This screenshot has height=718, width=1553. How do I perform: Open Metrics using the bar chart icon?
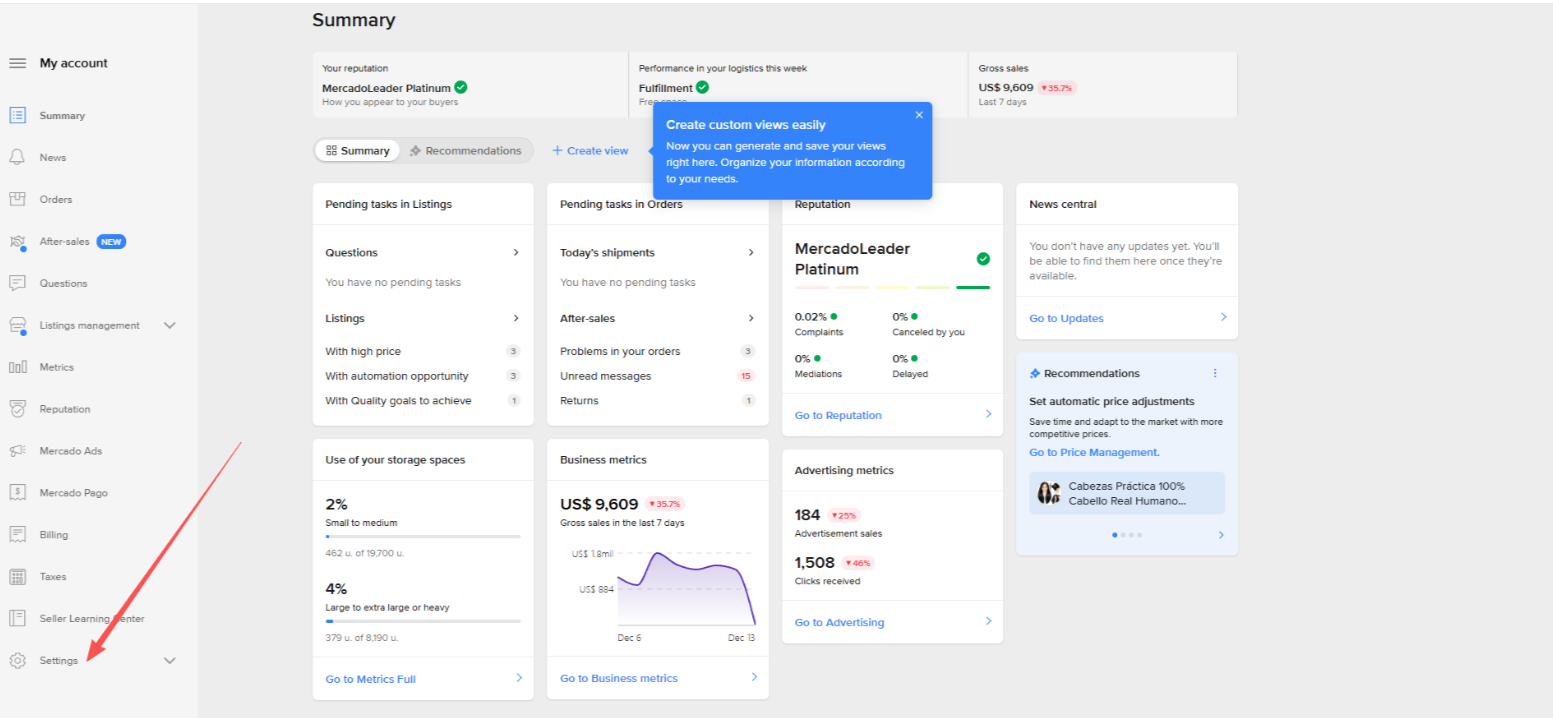[17, 367]
